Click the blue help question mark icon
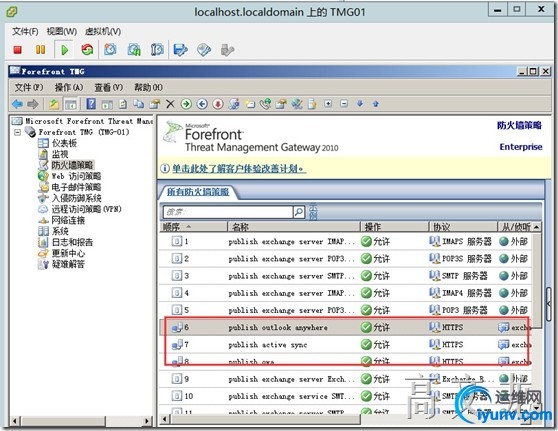This screenshot has height=431, width=558. click(91, 104)
